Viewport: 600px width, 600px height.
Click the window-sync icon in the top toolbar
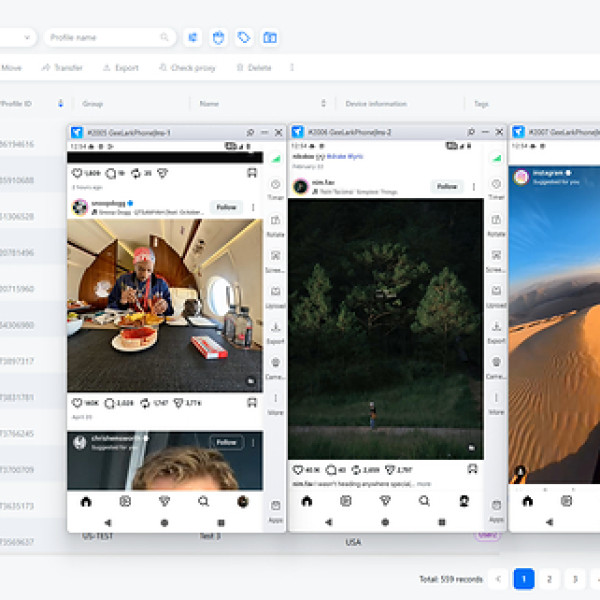point(270,38)
